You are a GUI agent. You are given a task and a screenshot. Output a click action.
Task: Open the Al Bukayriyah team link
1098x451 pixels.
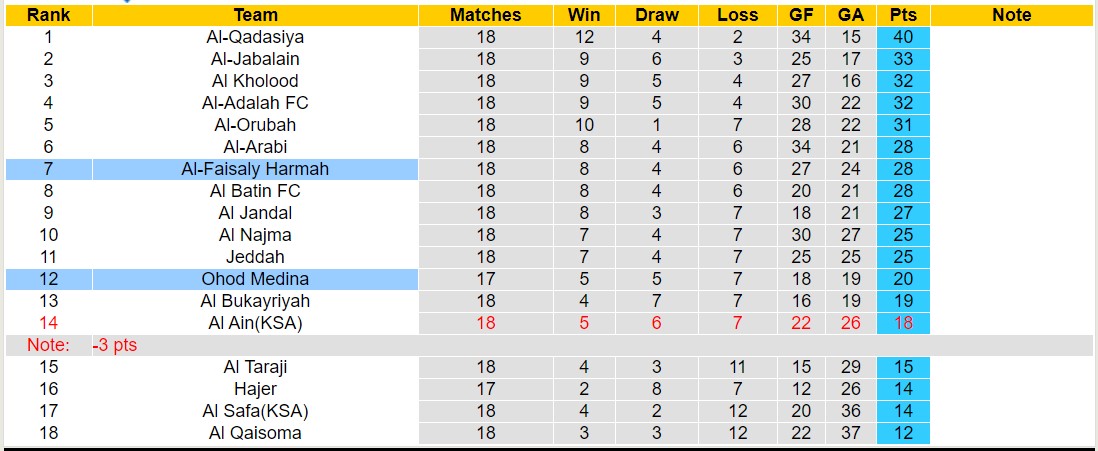click(255, 301)
